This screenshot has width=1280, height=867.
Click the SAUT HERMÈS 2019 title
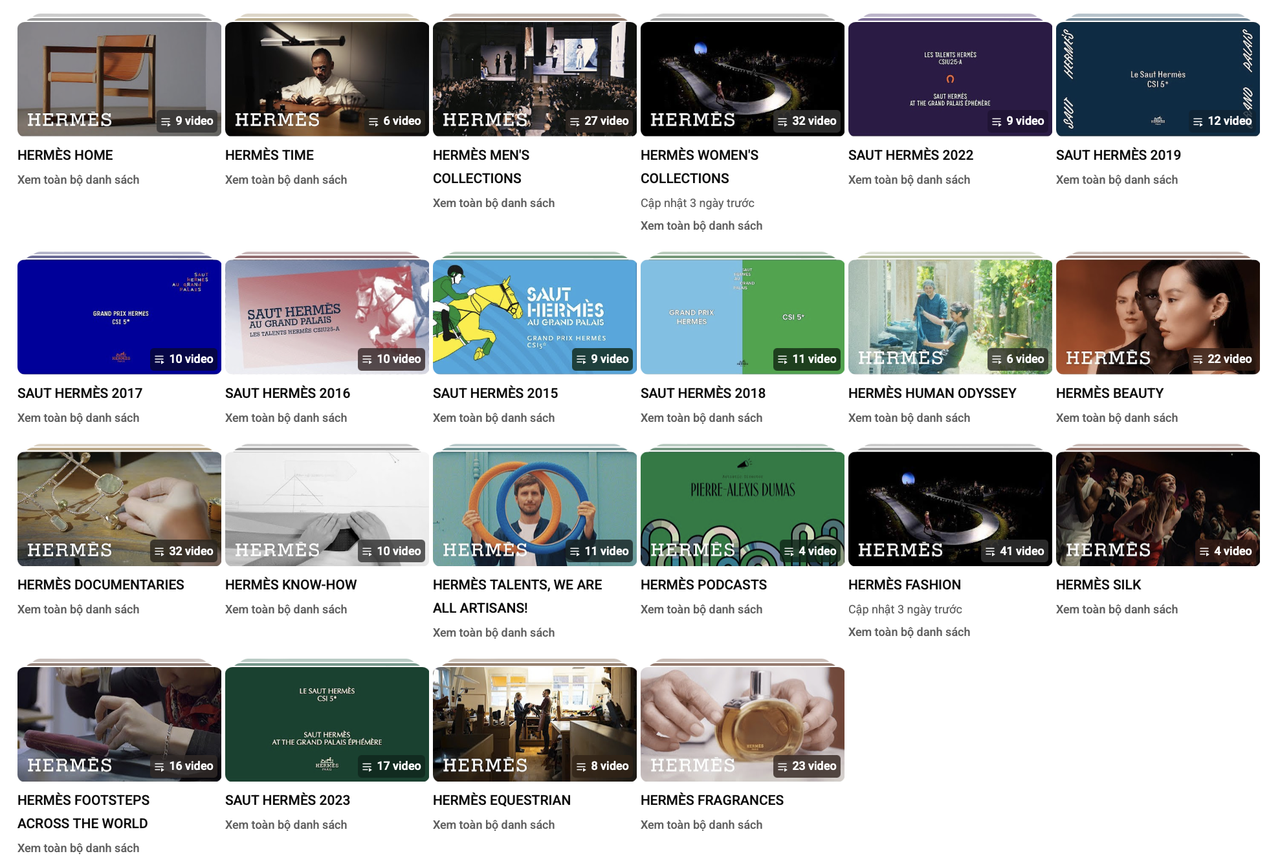[x=1118, y=155]
